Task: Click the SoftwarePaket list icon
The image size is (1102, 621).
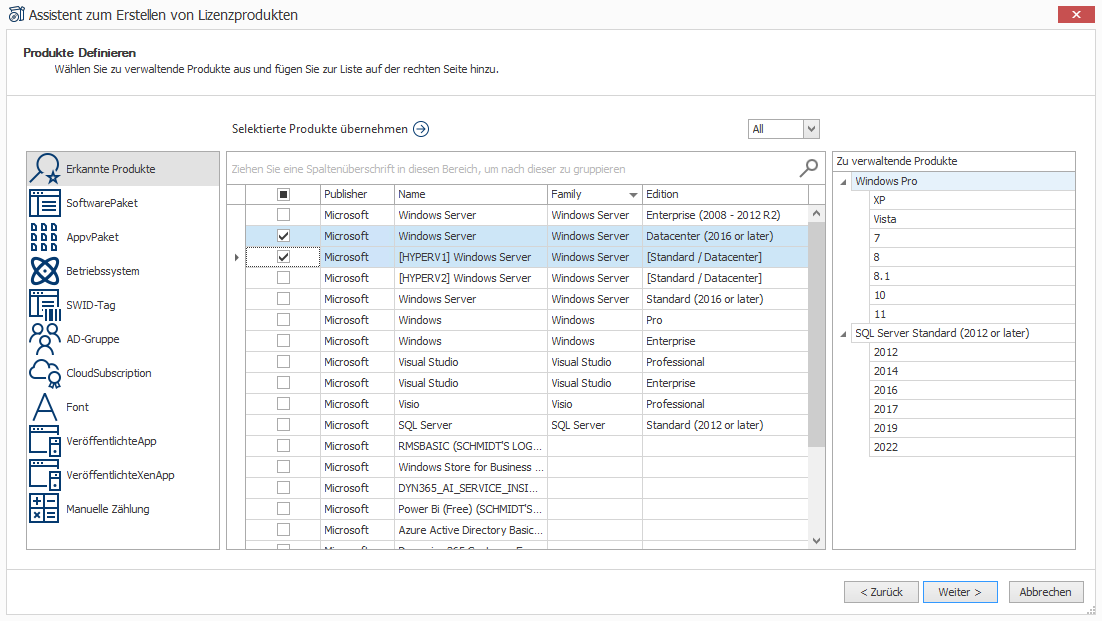Action: (x=44, y=203)
